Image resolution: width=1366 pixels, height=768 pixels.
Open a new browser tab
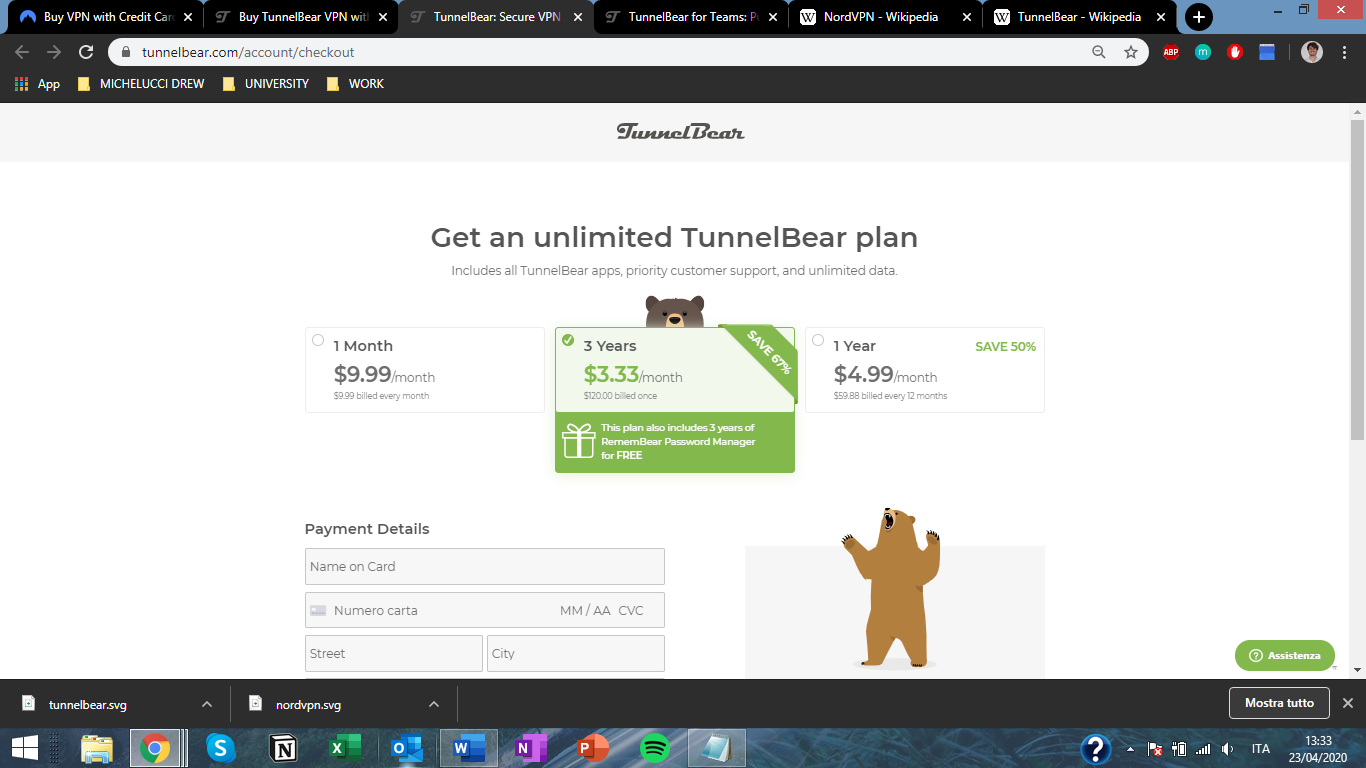1199,17
